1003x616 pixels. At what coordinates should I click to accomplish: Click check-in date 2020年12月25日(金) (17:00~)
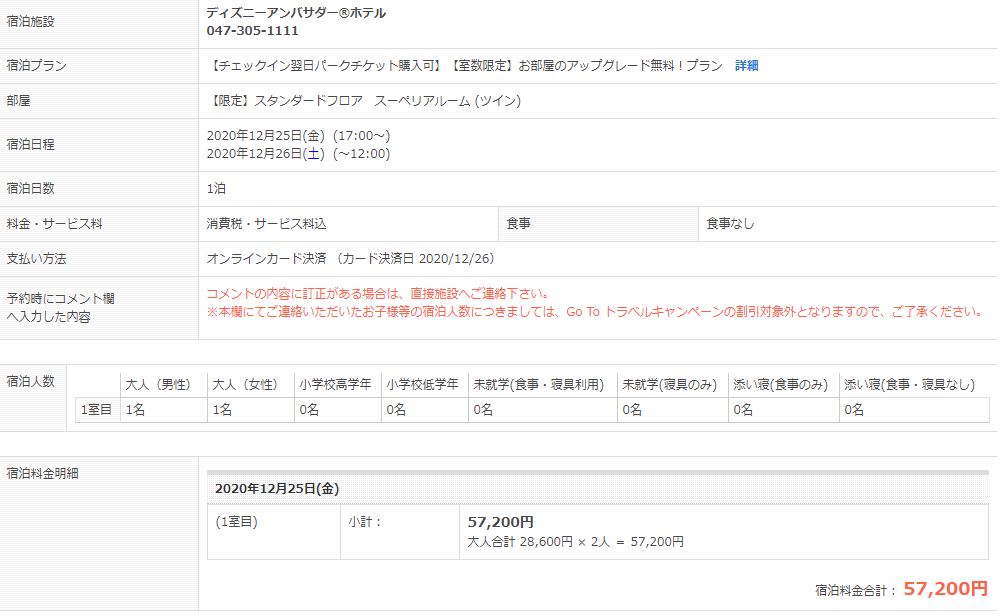[298, 136]
